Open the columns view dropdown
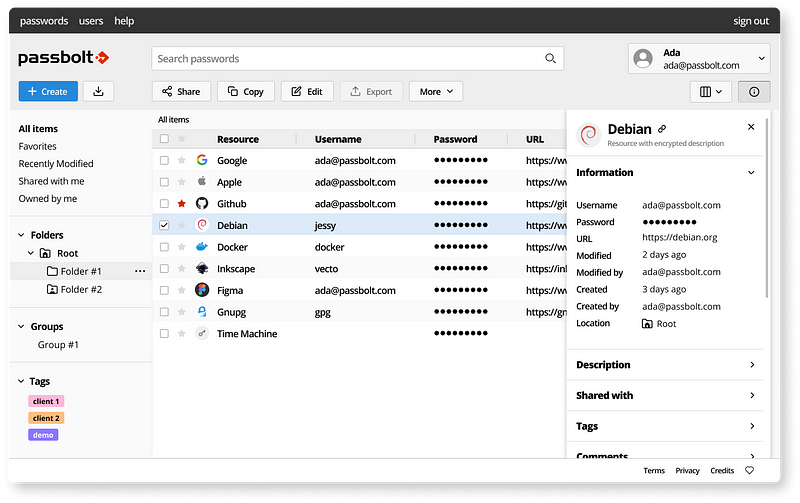 tap(711, 92)
